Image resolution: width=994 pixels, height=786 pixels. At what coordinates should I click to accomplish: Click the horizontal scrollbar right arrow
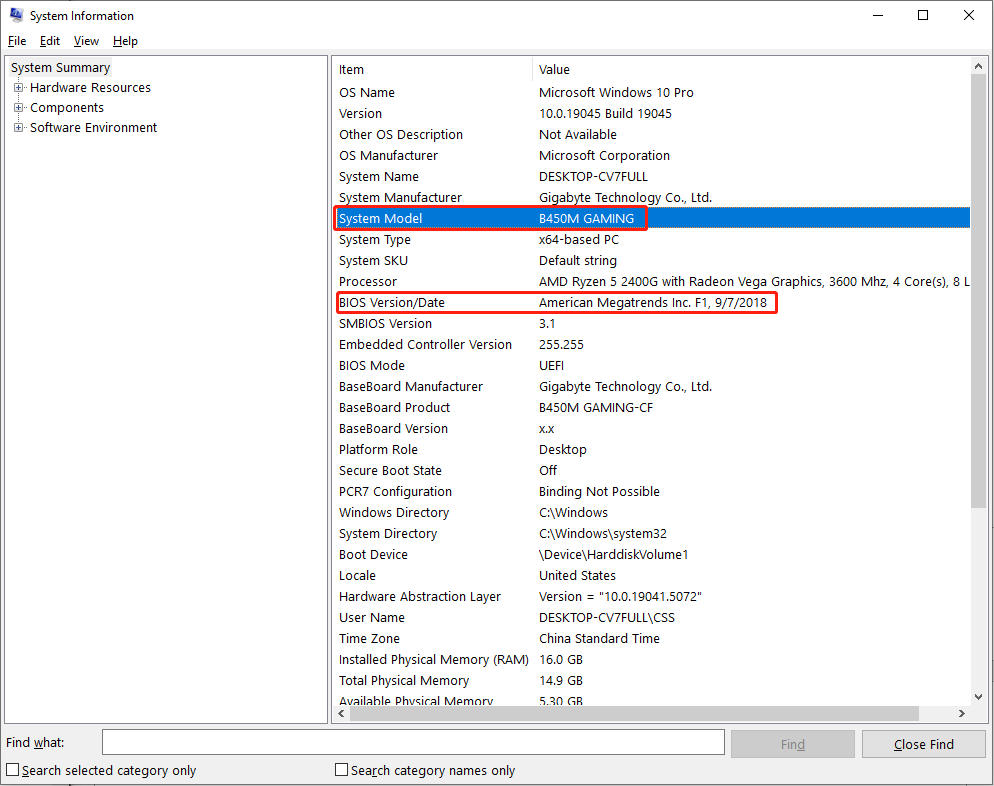961,714
